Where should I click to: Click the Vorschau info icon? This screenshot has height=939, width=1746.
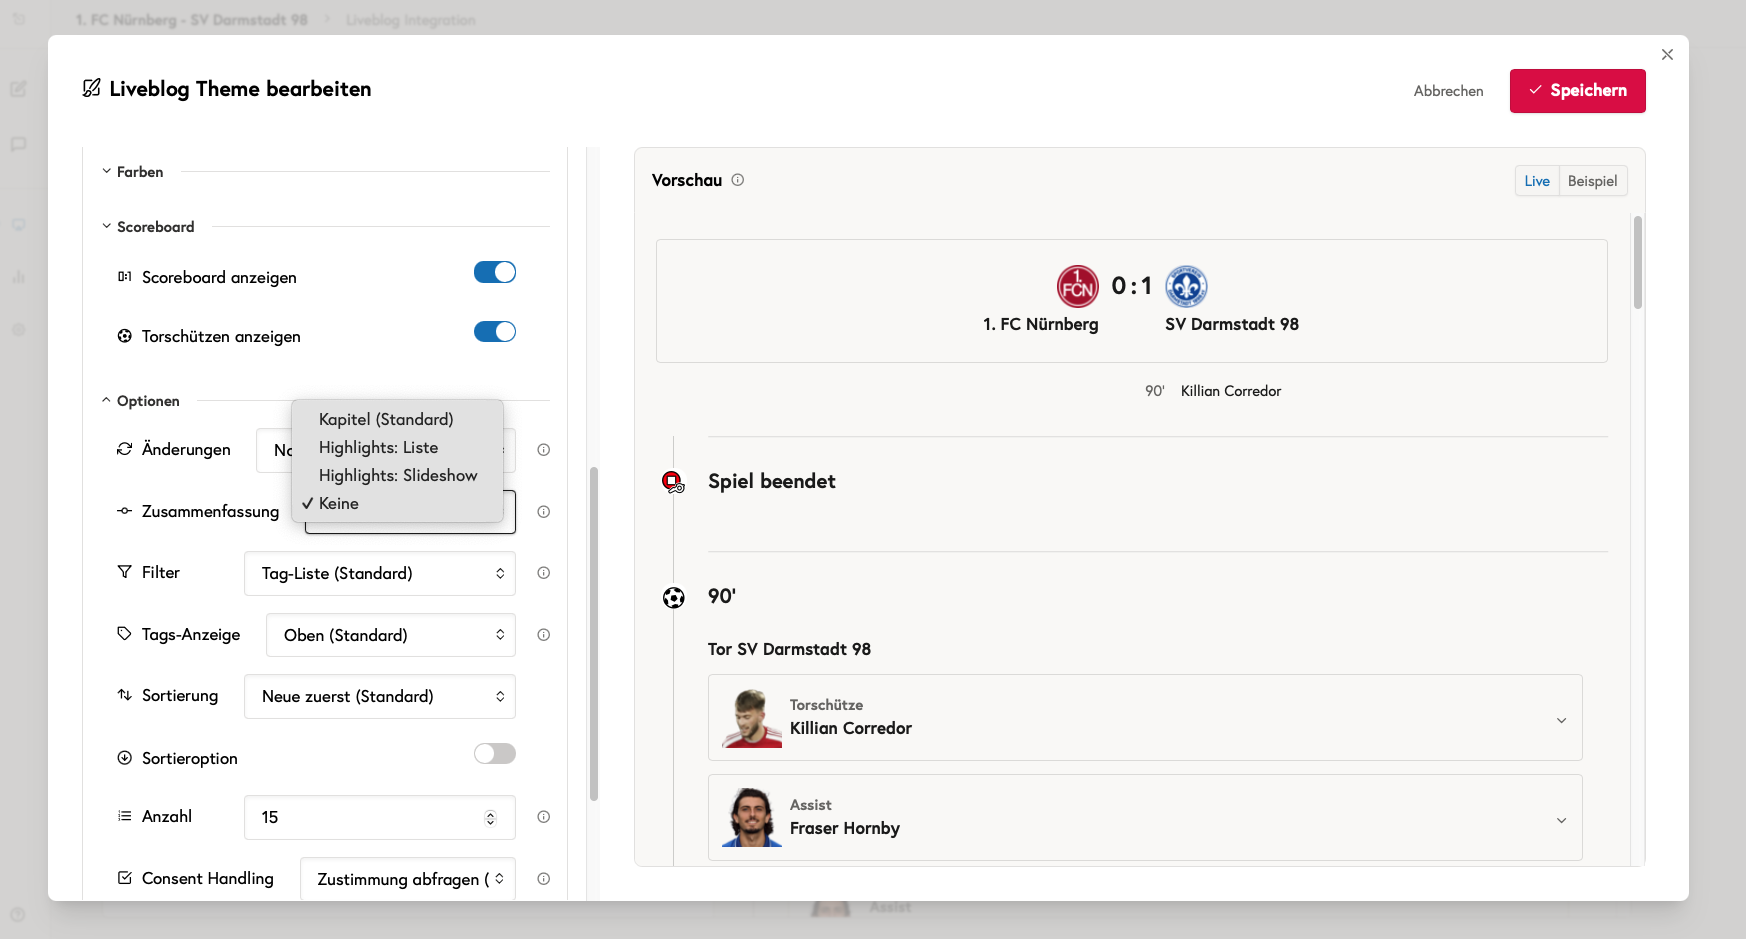pos(738,180)
